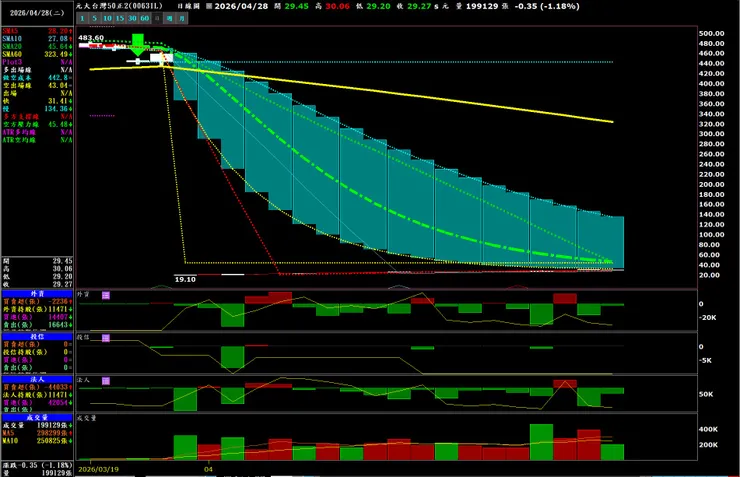
Task: Click the MA10 250825張 volume row
Action: tap(37, 441)
